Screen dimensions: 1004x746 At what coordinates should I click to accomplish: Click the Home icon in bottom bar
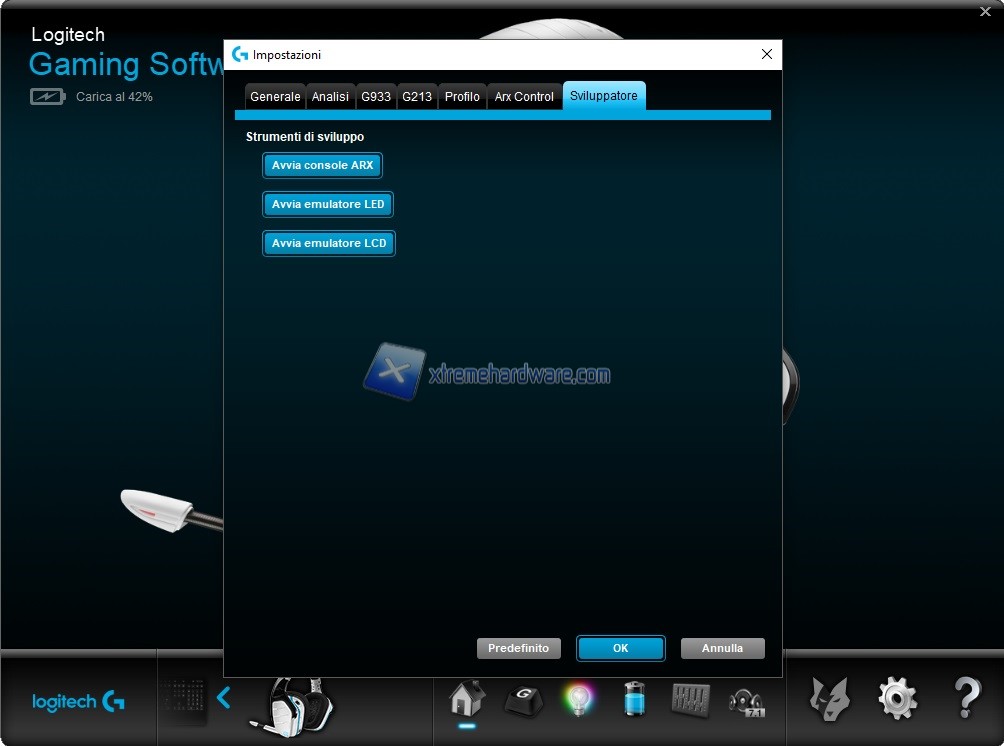tap(466, 699)
